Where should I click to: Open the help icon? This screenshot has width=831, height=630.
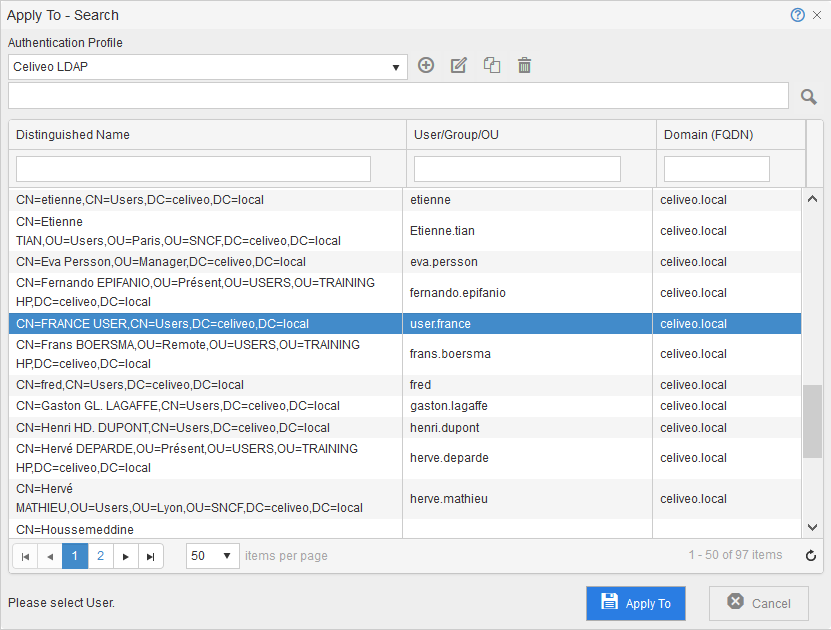pos(797,15)
